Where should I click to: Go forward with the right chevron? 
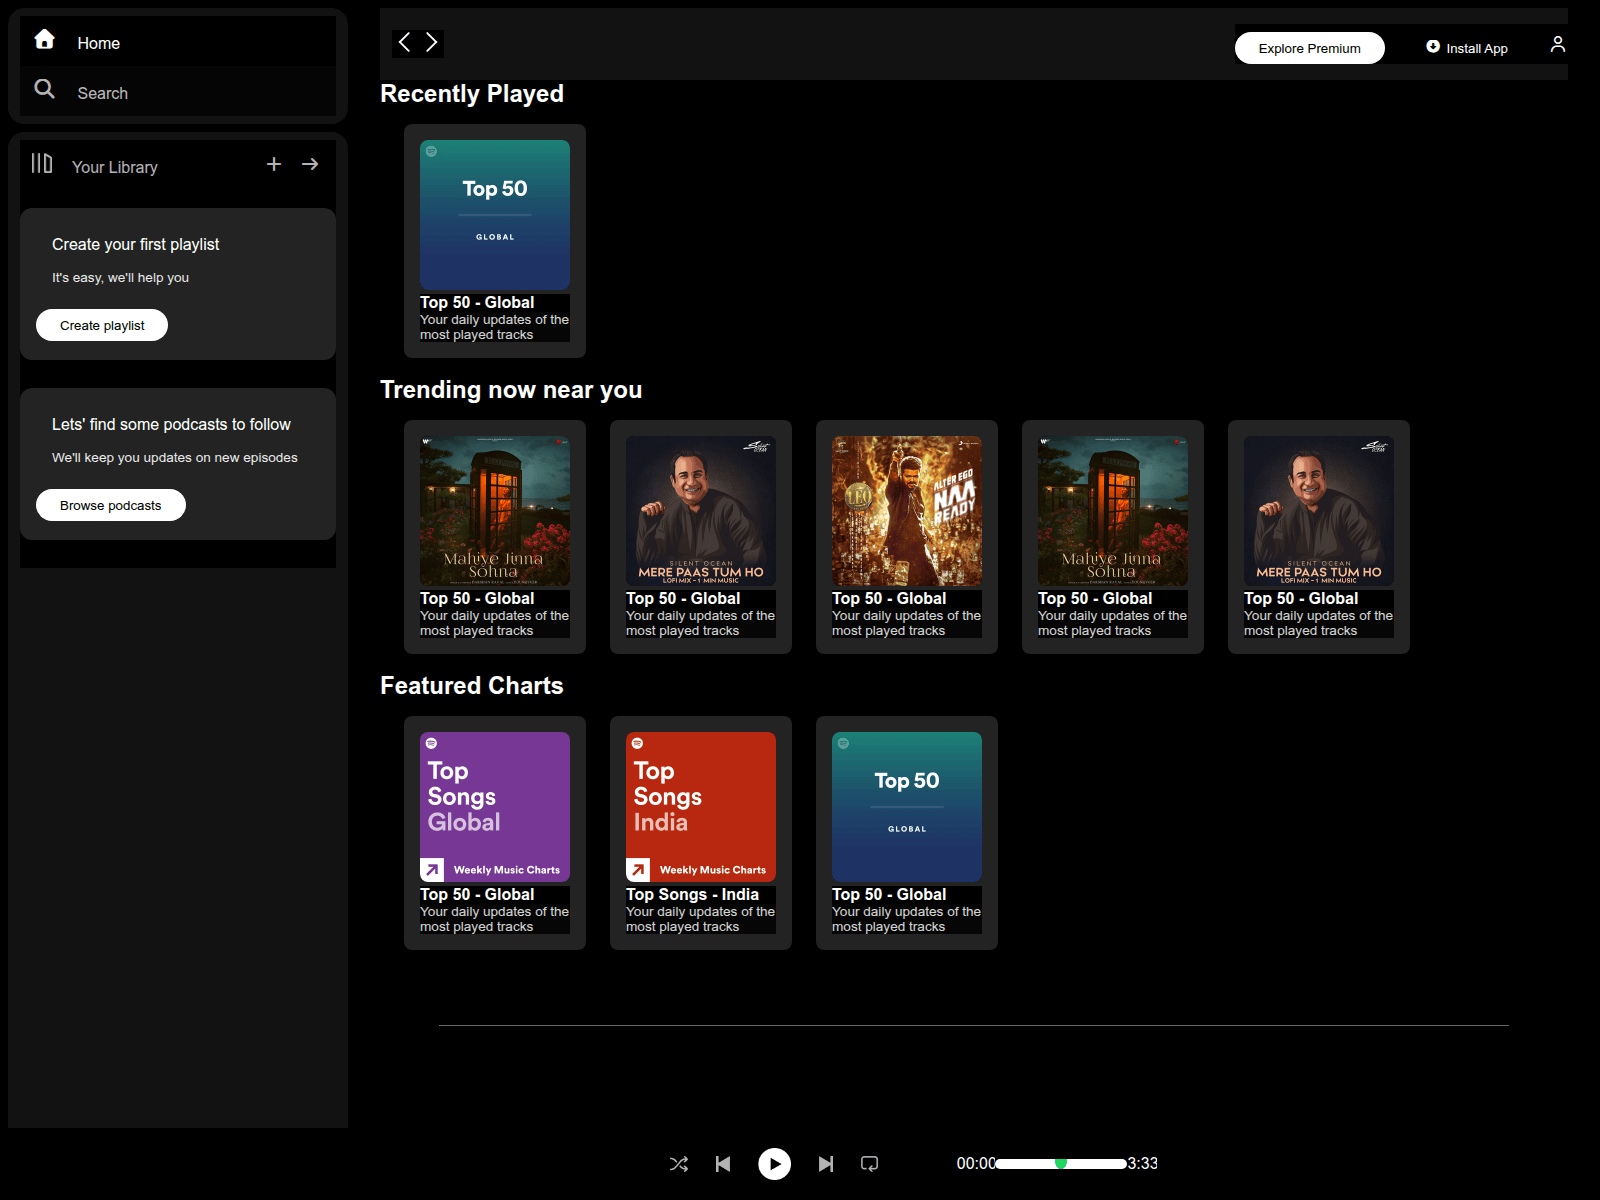coord(431,42)
